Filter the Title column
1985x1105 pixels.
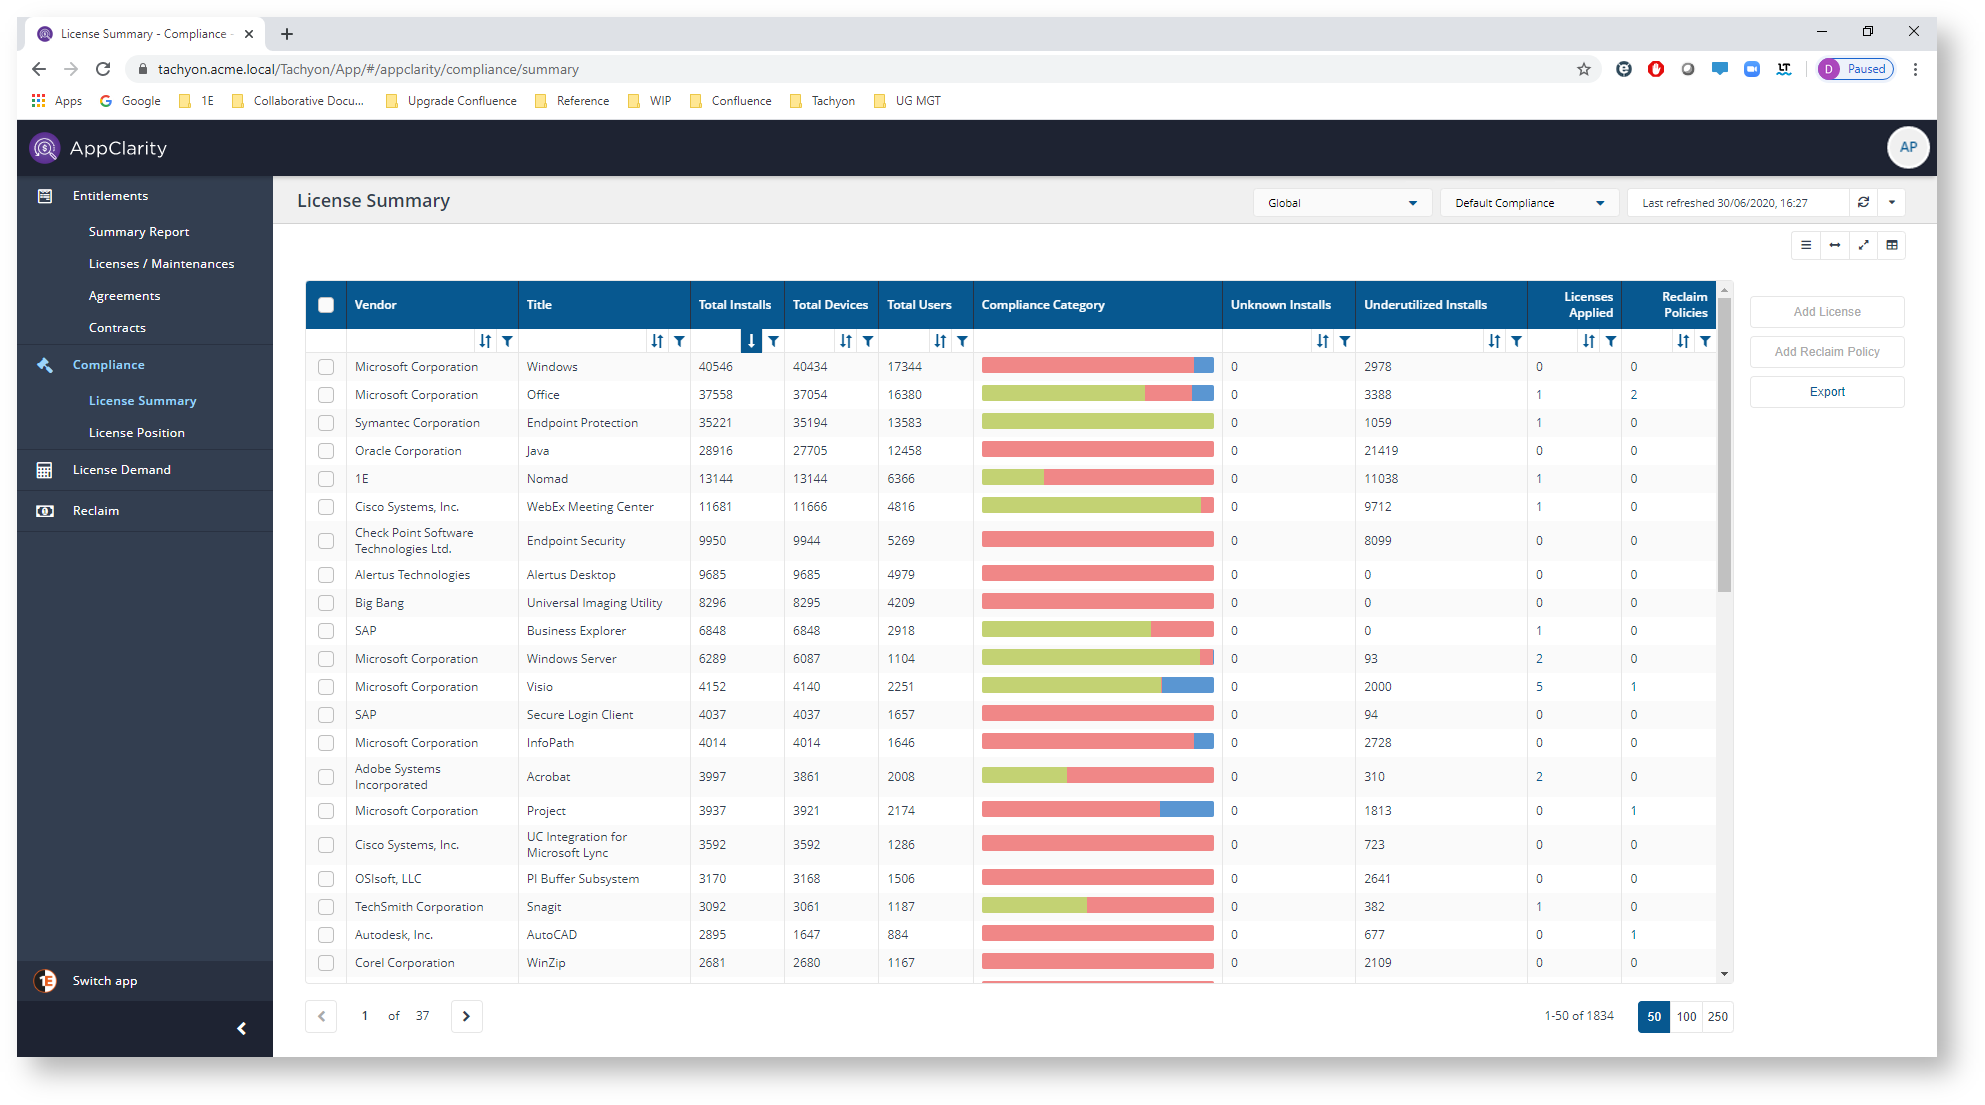click(679, 341)
